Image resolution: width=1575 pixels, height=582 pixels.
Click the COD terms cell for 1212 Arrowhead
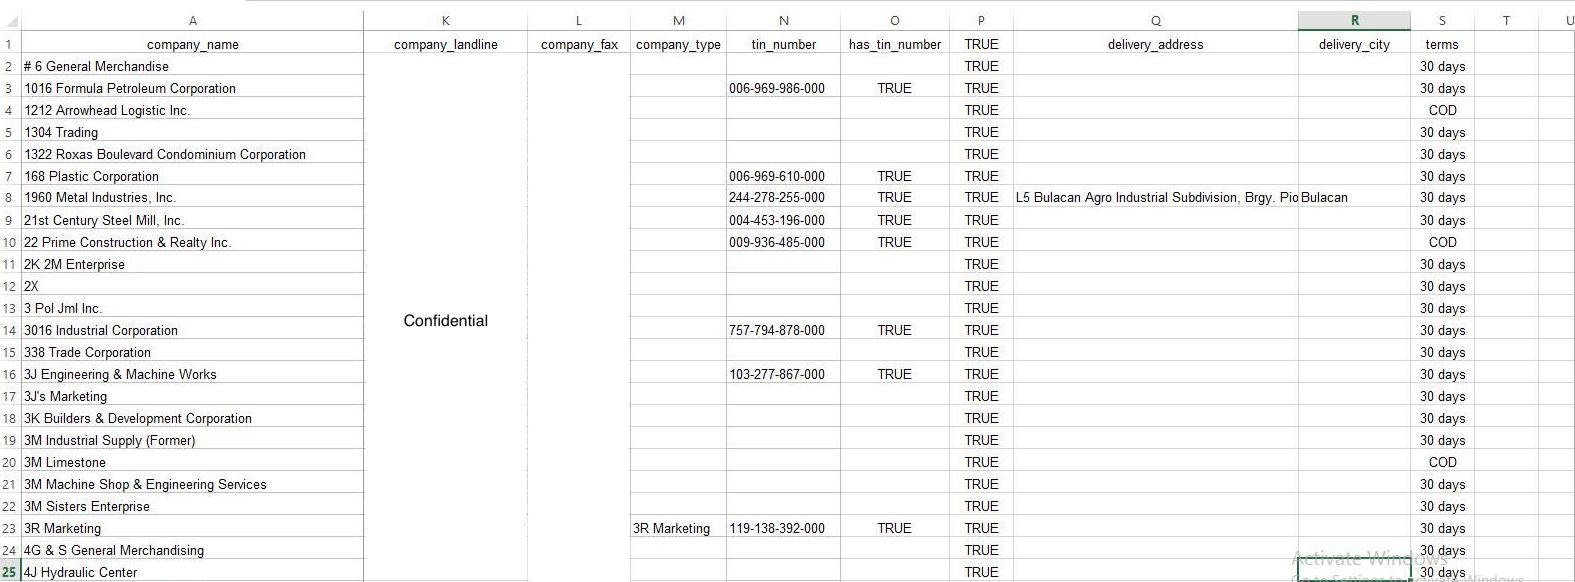(1441, 110)
